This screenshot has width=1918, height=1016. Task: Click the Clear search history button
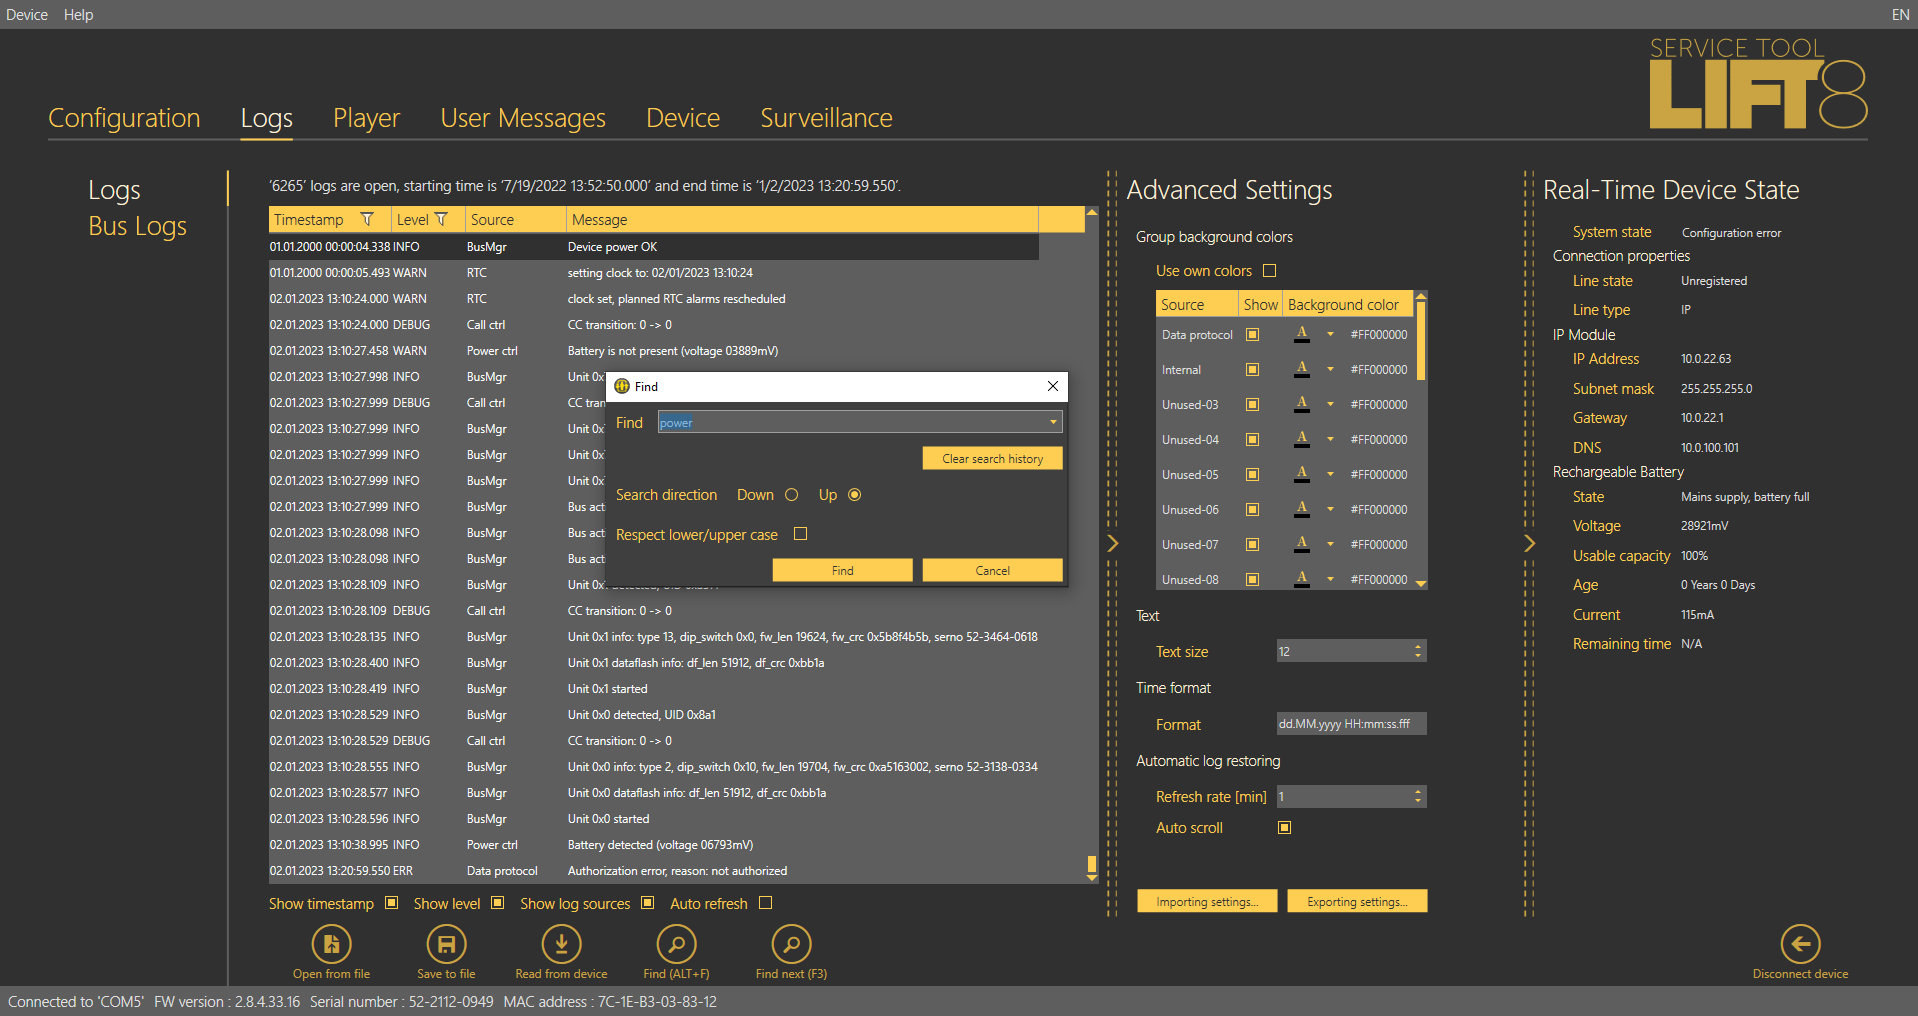(x=992, y=459)
